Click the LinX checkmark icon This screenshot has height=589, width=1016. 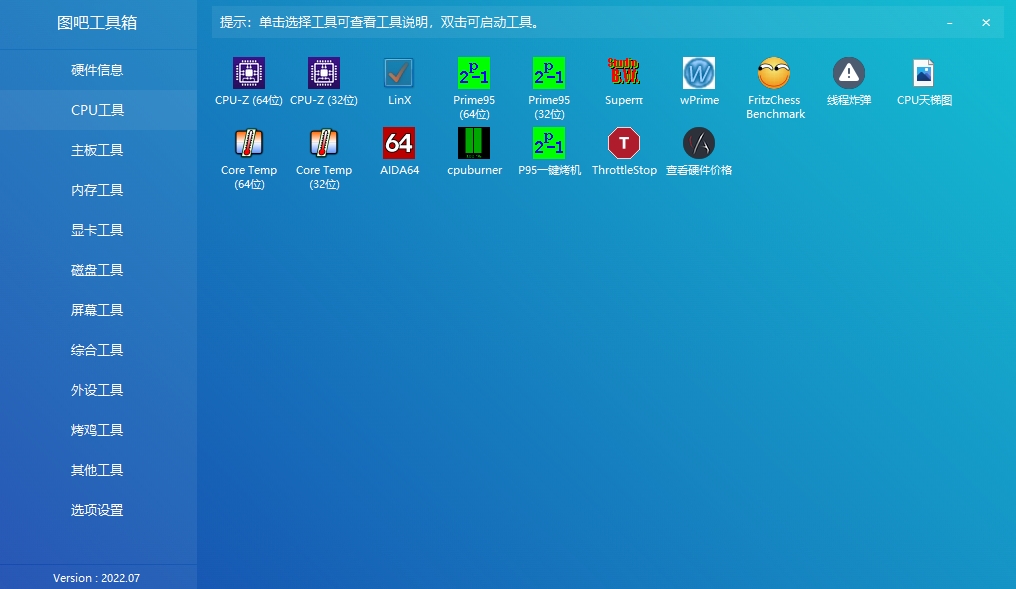point(398,73)
